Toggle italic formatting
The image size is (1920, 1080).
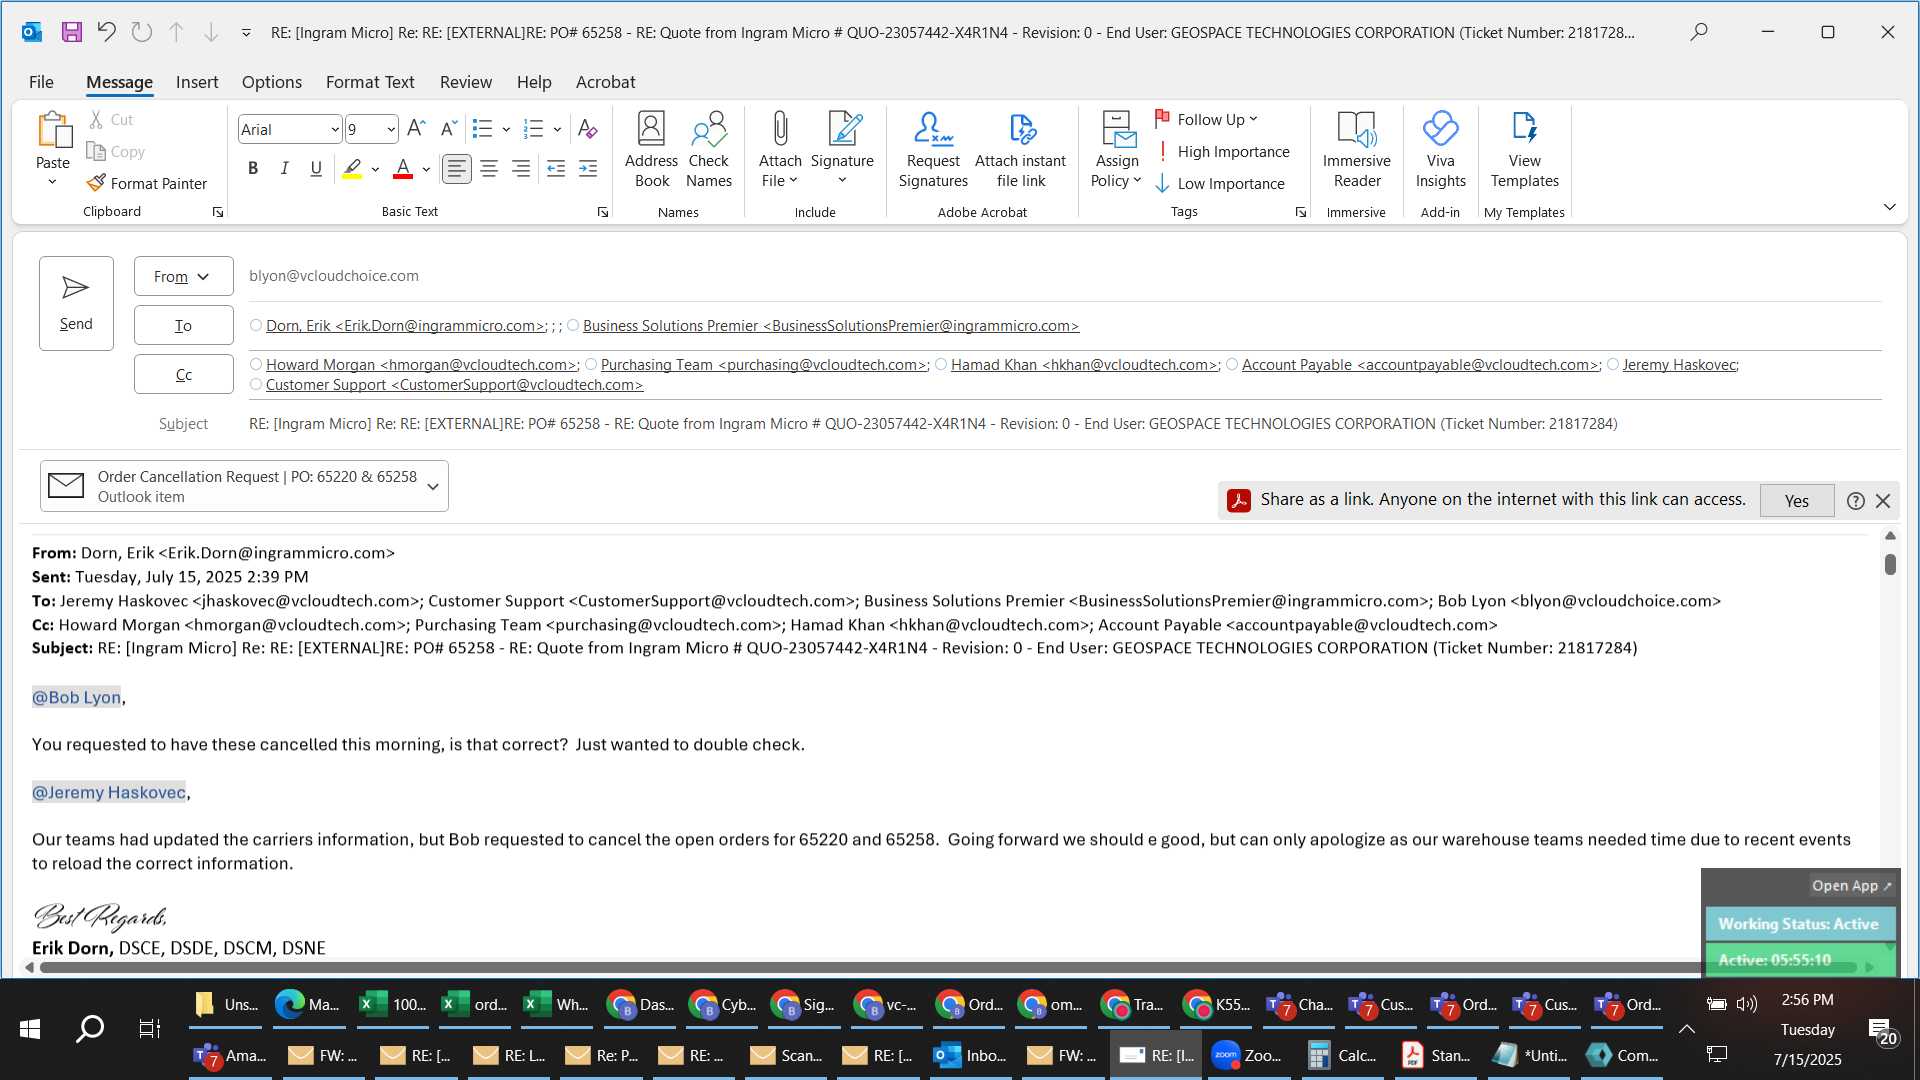pos(284,168)
